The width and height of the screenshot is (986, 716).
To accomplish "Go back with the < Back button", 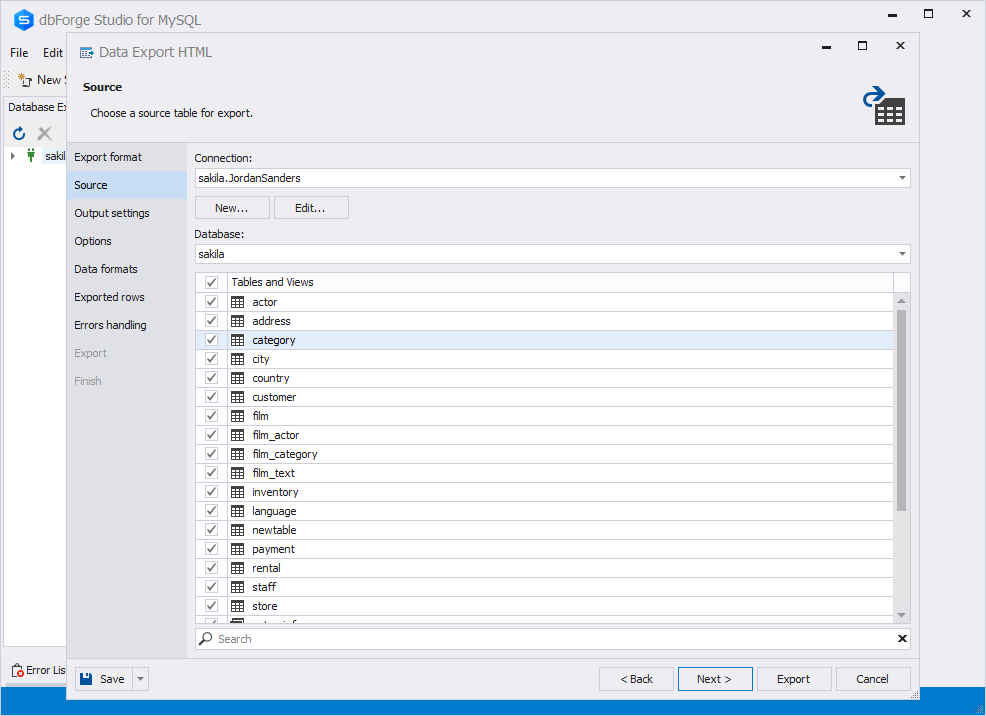I will (x=636, y=679).
